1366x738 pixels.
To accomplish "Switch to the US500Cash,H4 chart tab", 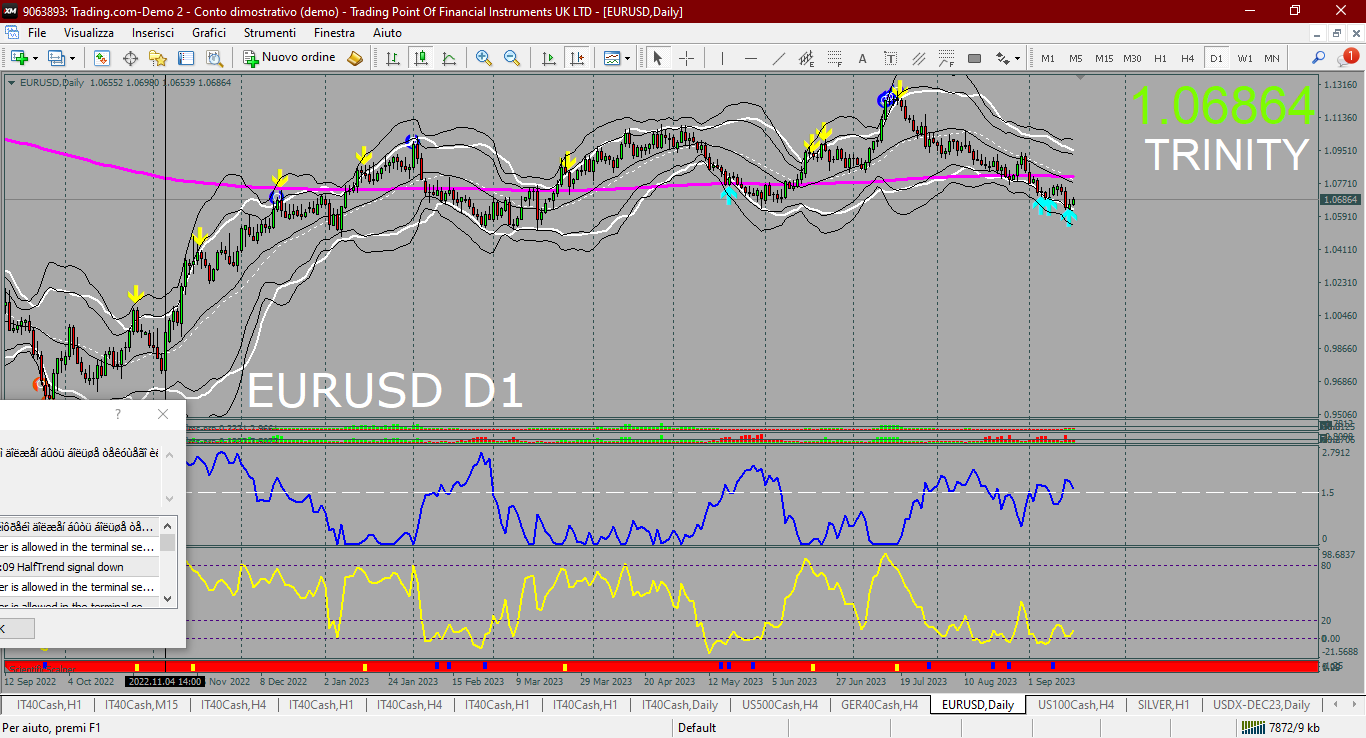I will (x=779, y=704).
